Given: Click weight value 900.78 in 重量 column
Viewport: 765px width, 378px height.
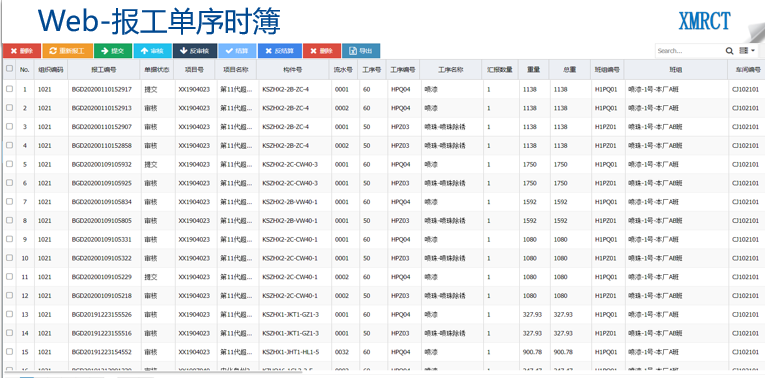Looking at the screenshot, I should click(532, 352).
